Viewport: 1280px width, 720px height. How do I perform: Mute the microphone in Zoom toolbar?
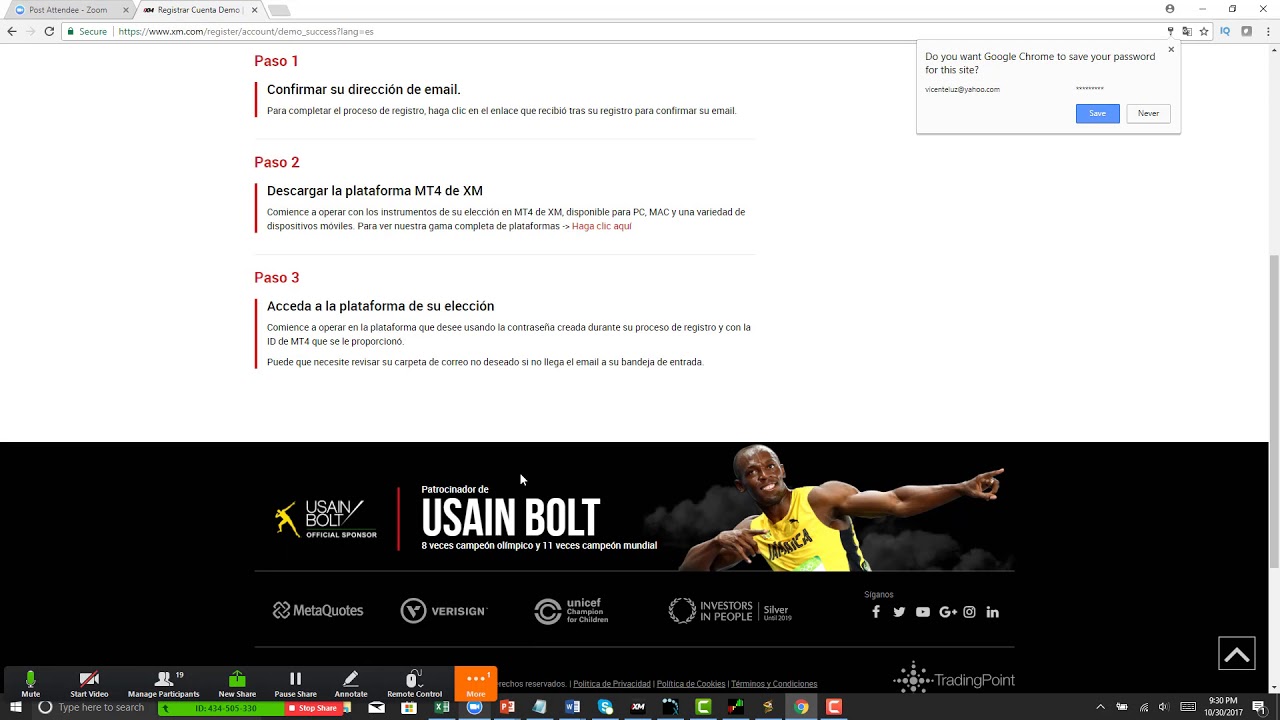tap(30, 684)
